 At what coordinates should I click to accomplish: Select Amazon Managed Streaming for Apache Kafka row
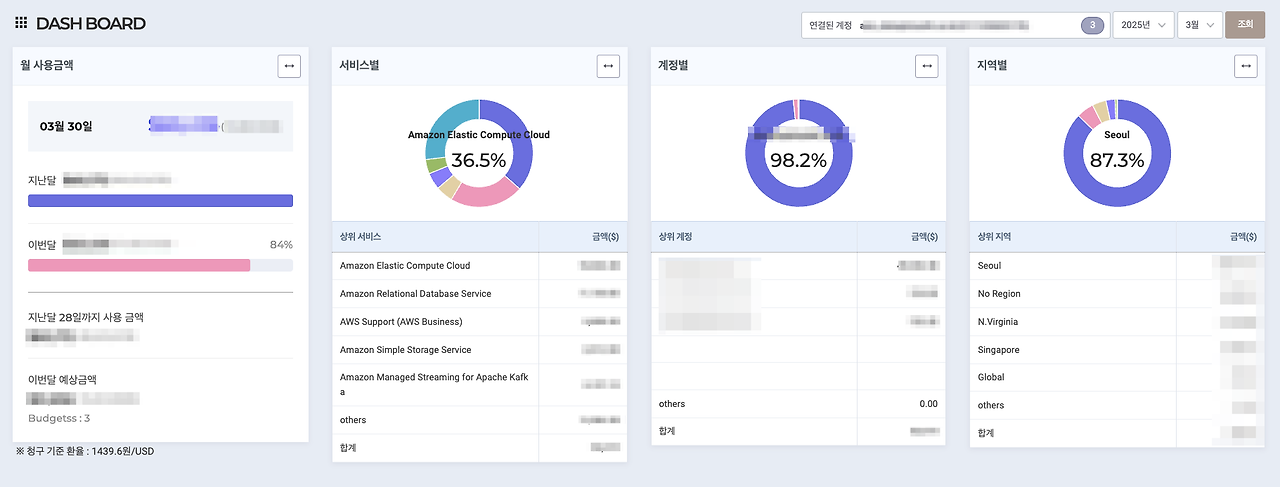479,385
